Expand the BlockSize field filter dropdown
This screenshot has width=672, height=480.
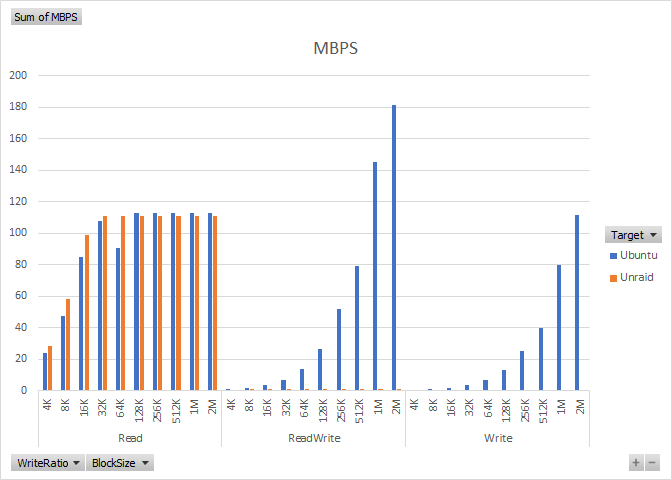click(x=119, y=463)
